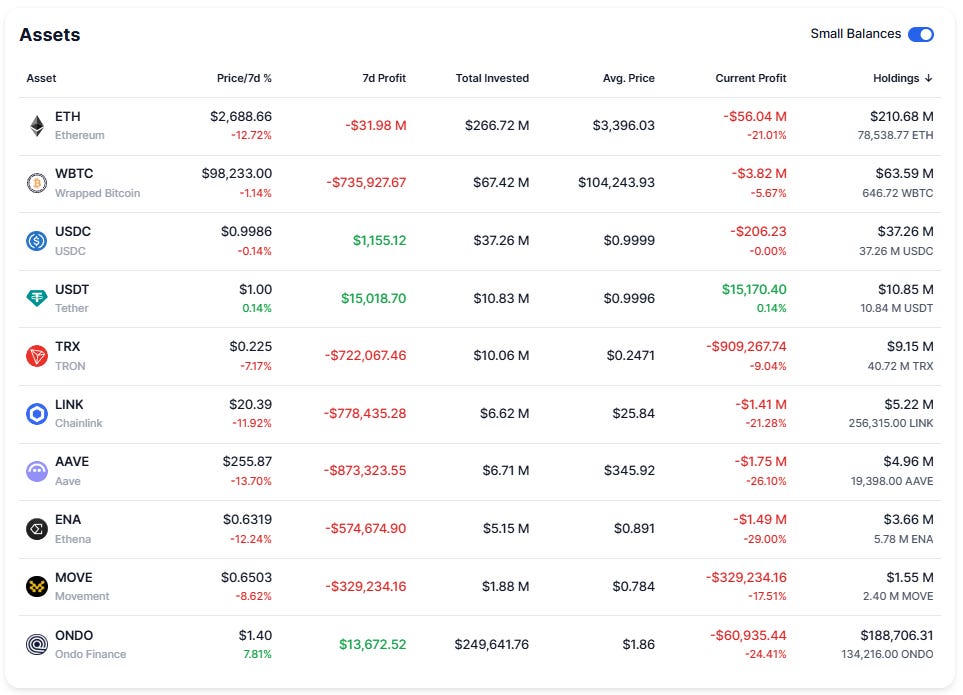
Task: Click MOVE total invested $1.88 M
Action: [505, 586]
